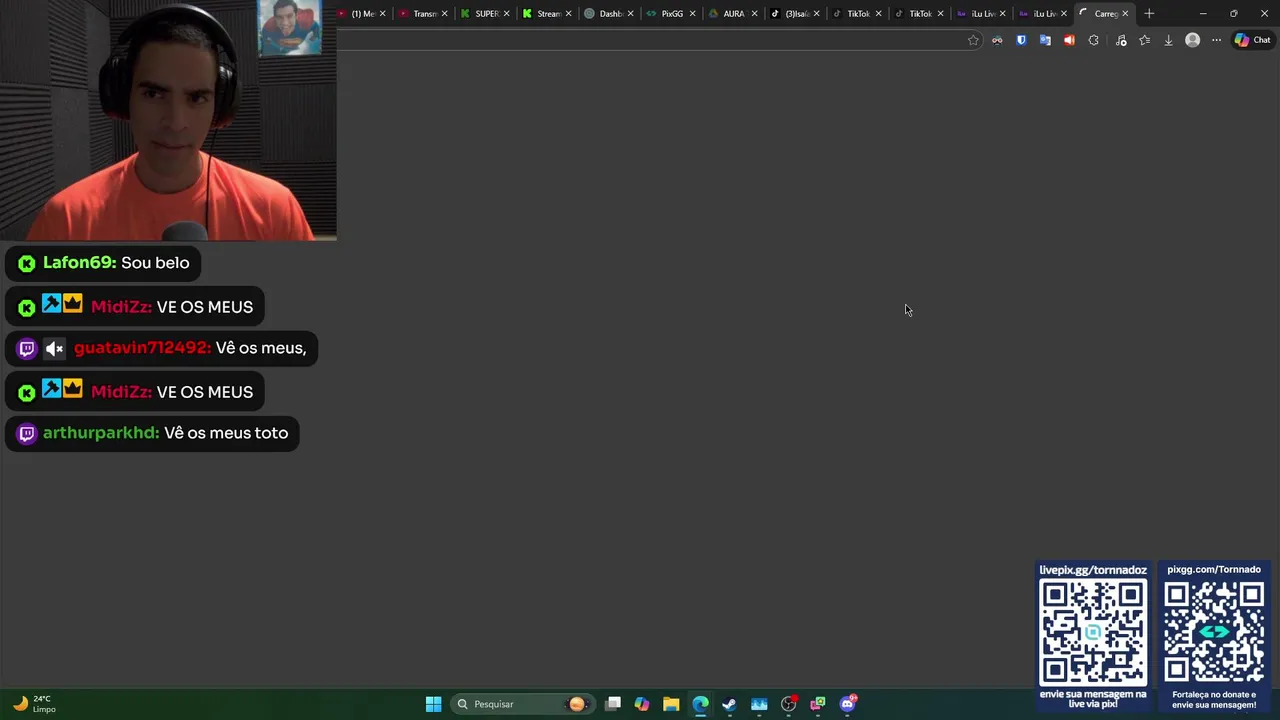Click the "Lafon69: Sou belo" chat message
Screen dimensions: 1280x720
pyautogui.click(x=103, y=263)
